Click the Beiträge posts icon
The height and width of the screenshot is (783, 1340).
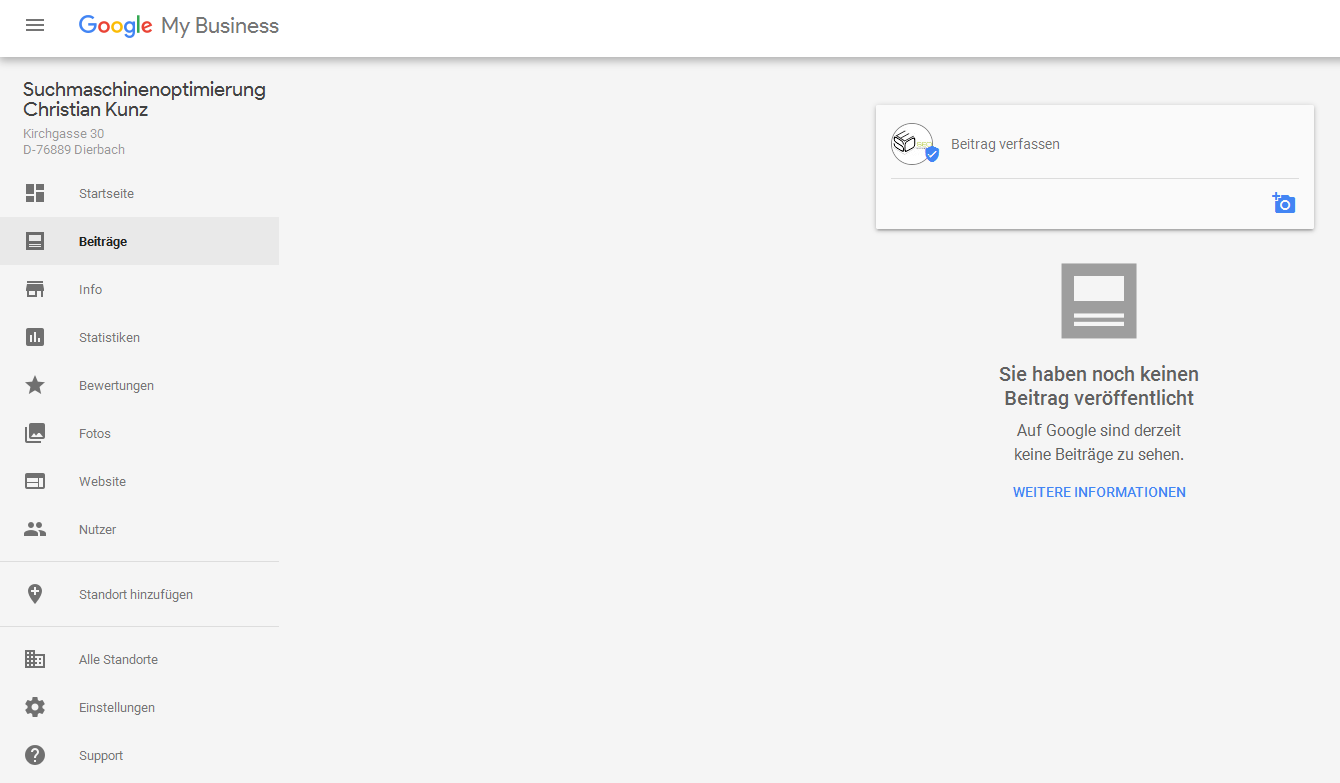pyautogui.click(x=35, y=240)
